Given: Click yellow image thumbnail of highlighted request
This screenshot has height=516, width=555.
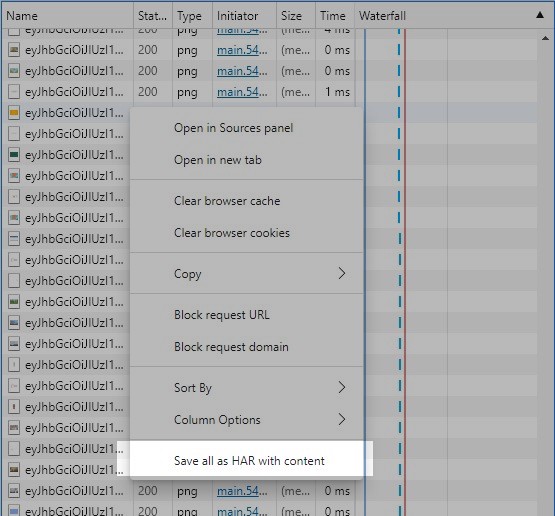Looking at the screenshot, I should [14, 113].
